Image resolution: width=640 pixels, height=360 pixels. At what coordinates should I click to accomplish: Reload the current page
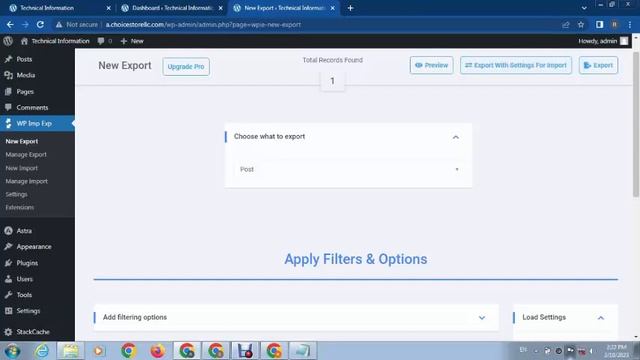click(x=40, y=24)
